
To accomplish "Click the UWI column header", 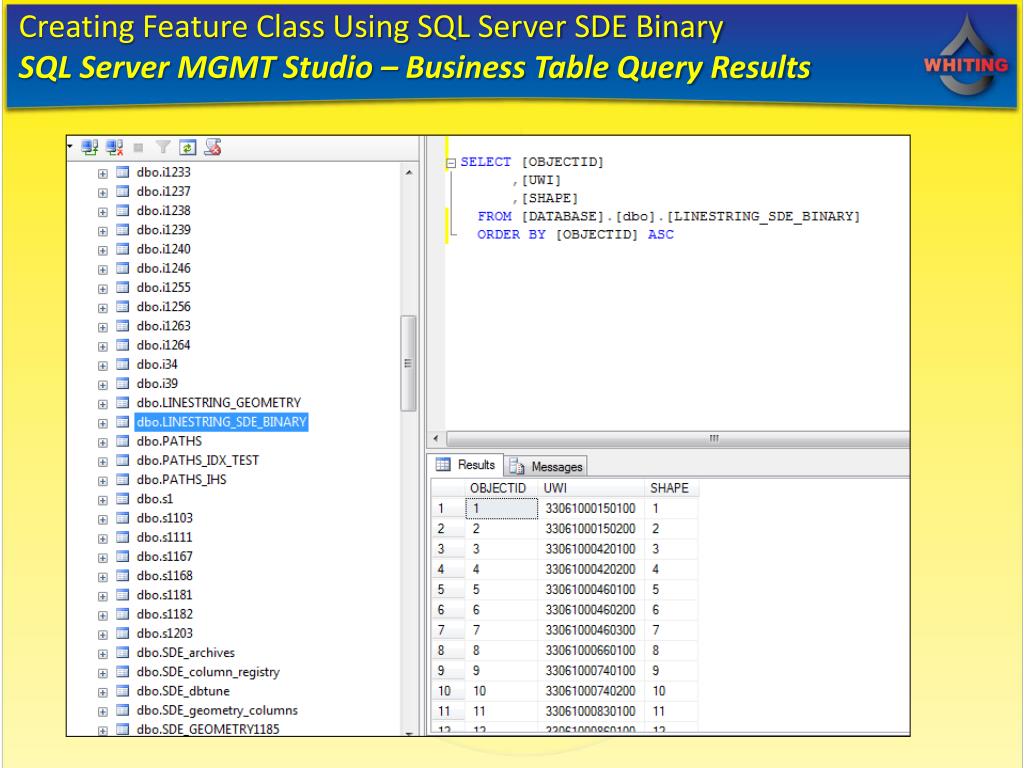I will [590, 488].
